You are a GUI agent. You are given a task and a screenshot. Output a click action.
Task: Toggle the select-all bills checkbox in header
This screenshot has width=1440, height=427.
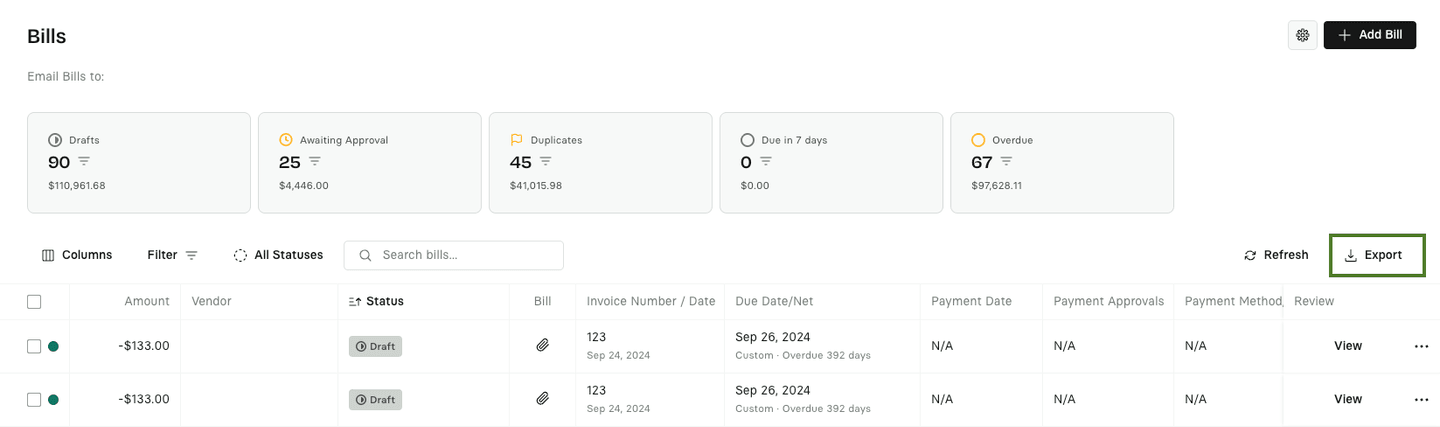[34, 301]
